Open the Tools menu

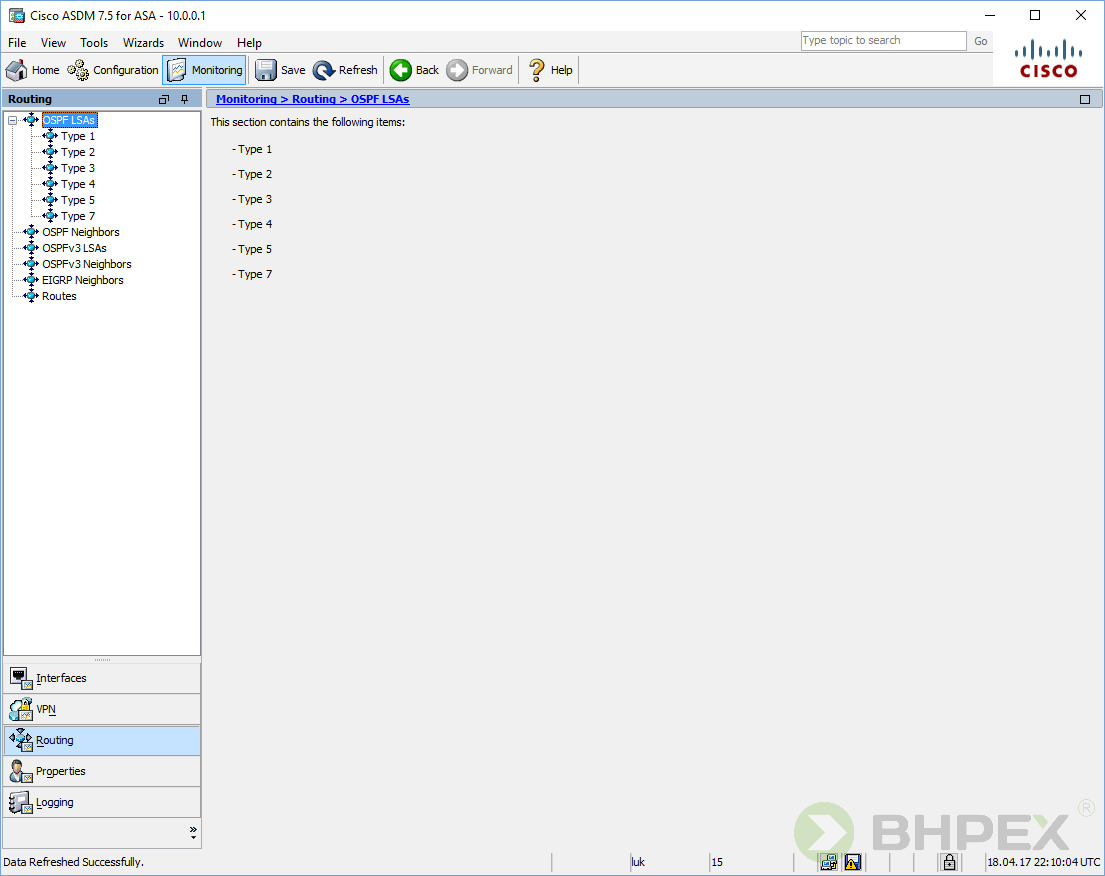click(94, 43)
